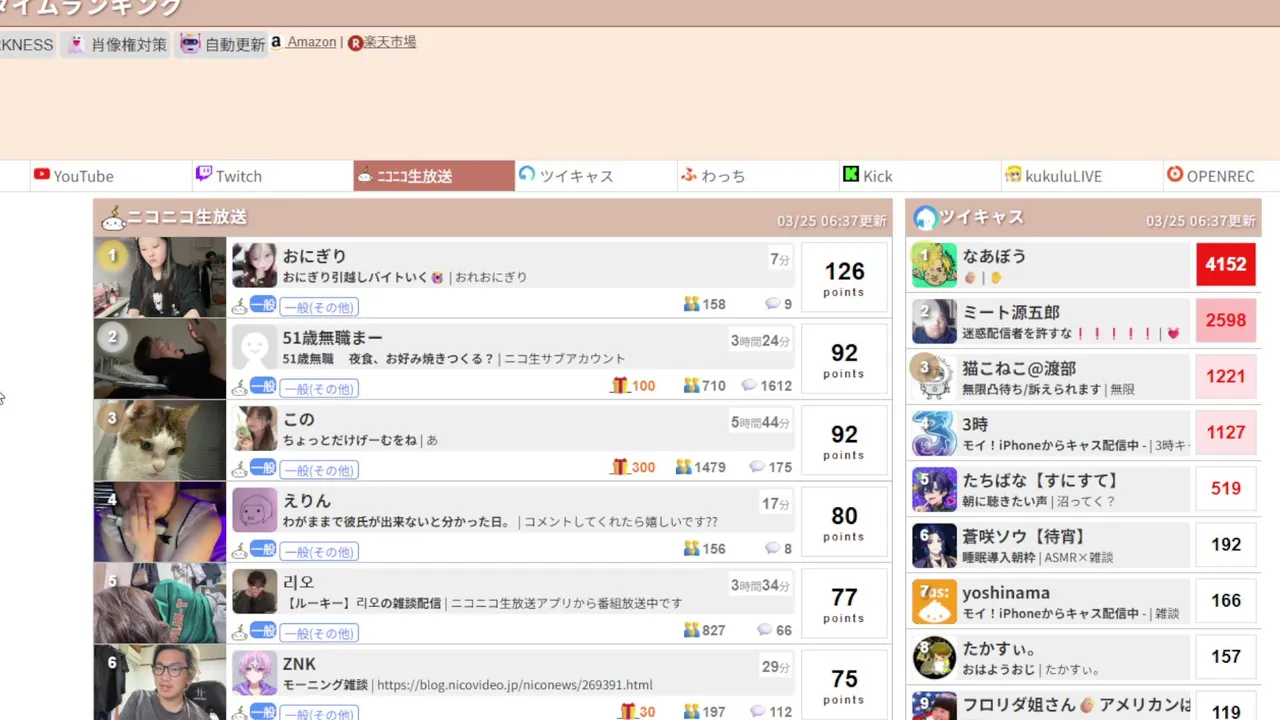Open the なあぼう channel name

point(994,256)
